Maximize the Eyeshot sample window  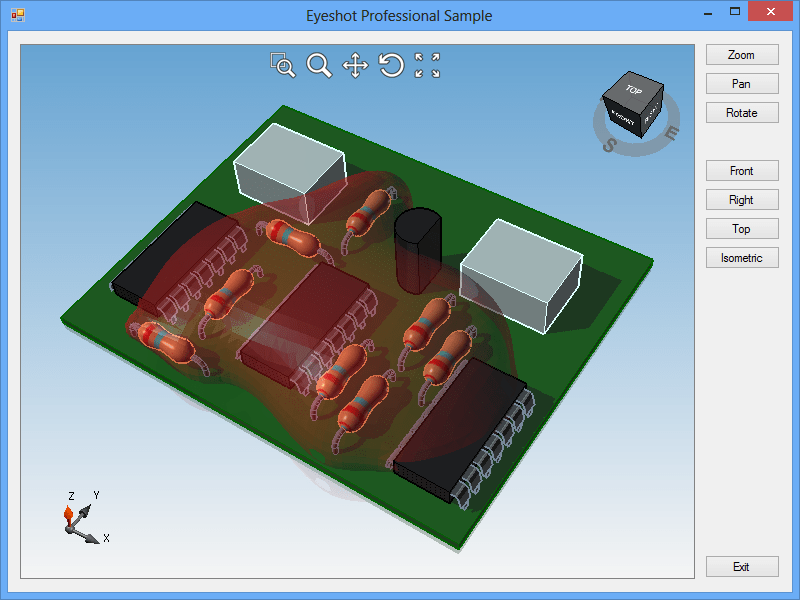[x=735, y=11]
